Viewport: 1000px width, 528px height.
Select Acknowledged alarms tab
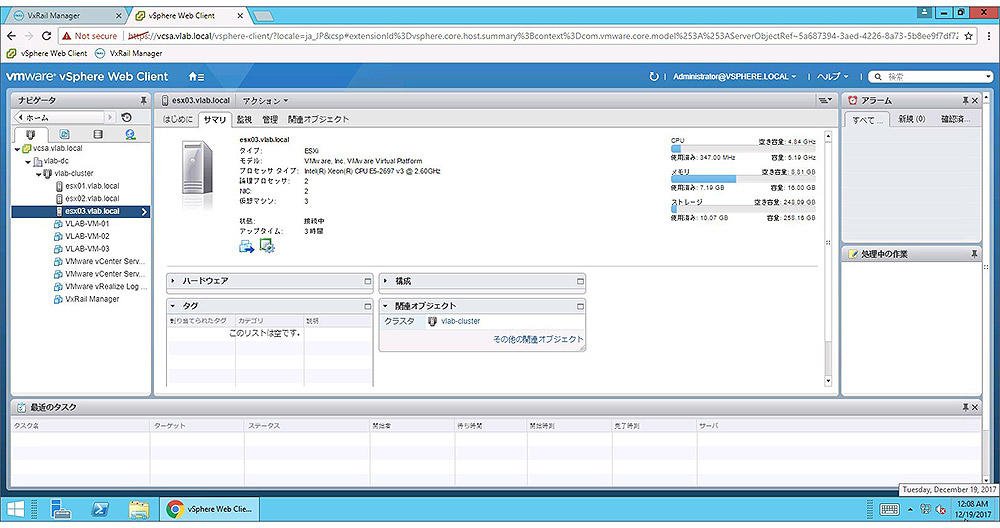click(955, 119)
